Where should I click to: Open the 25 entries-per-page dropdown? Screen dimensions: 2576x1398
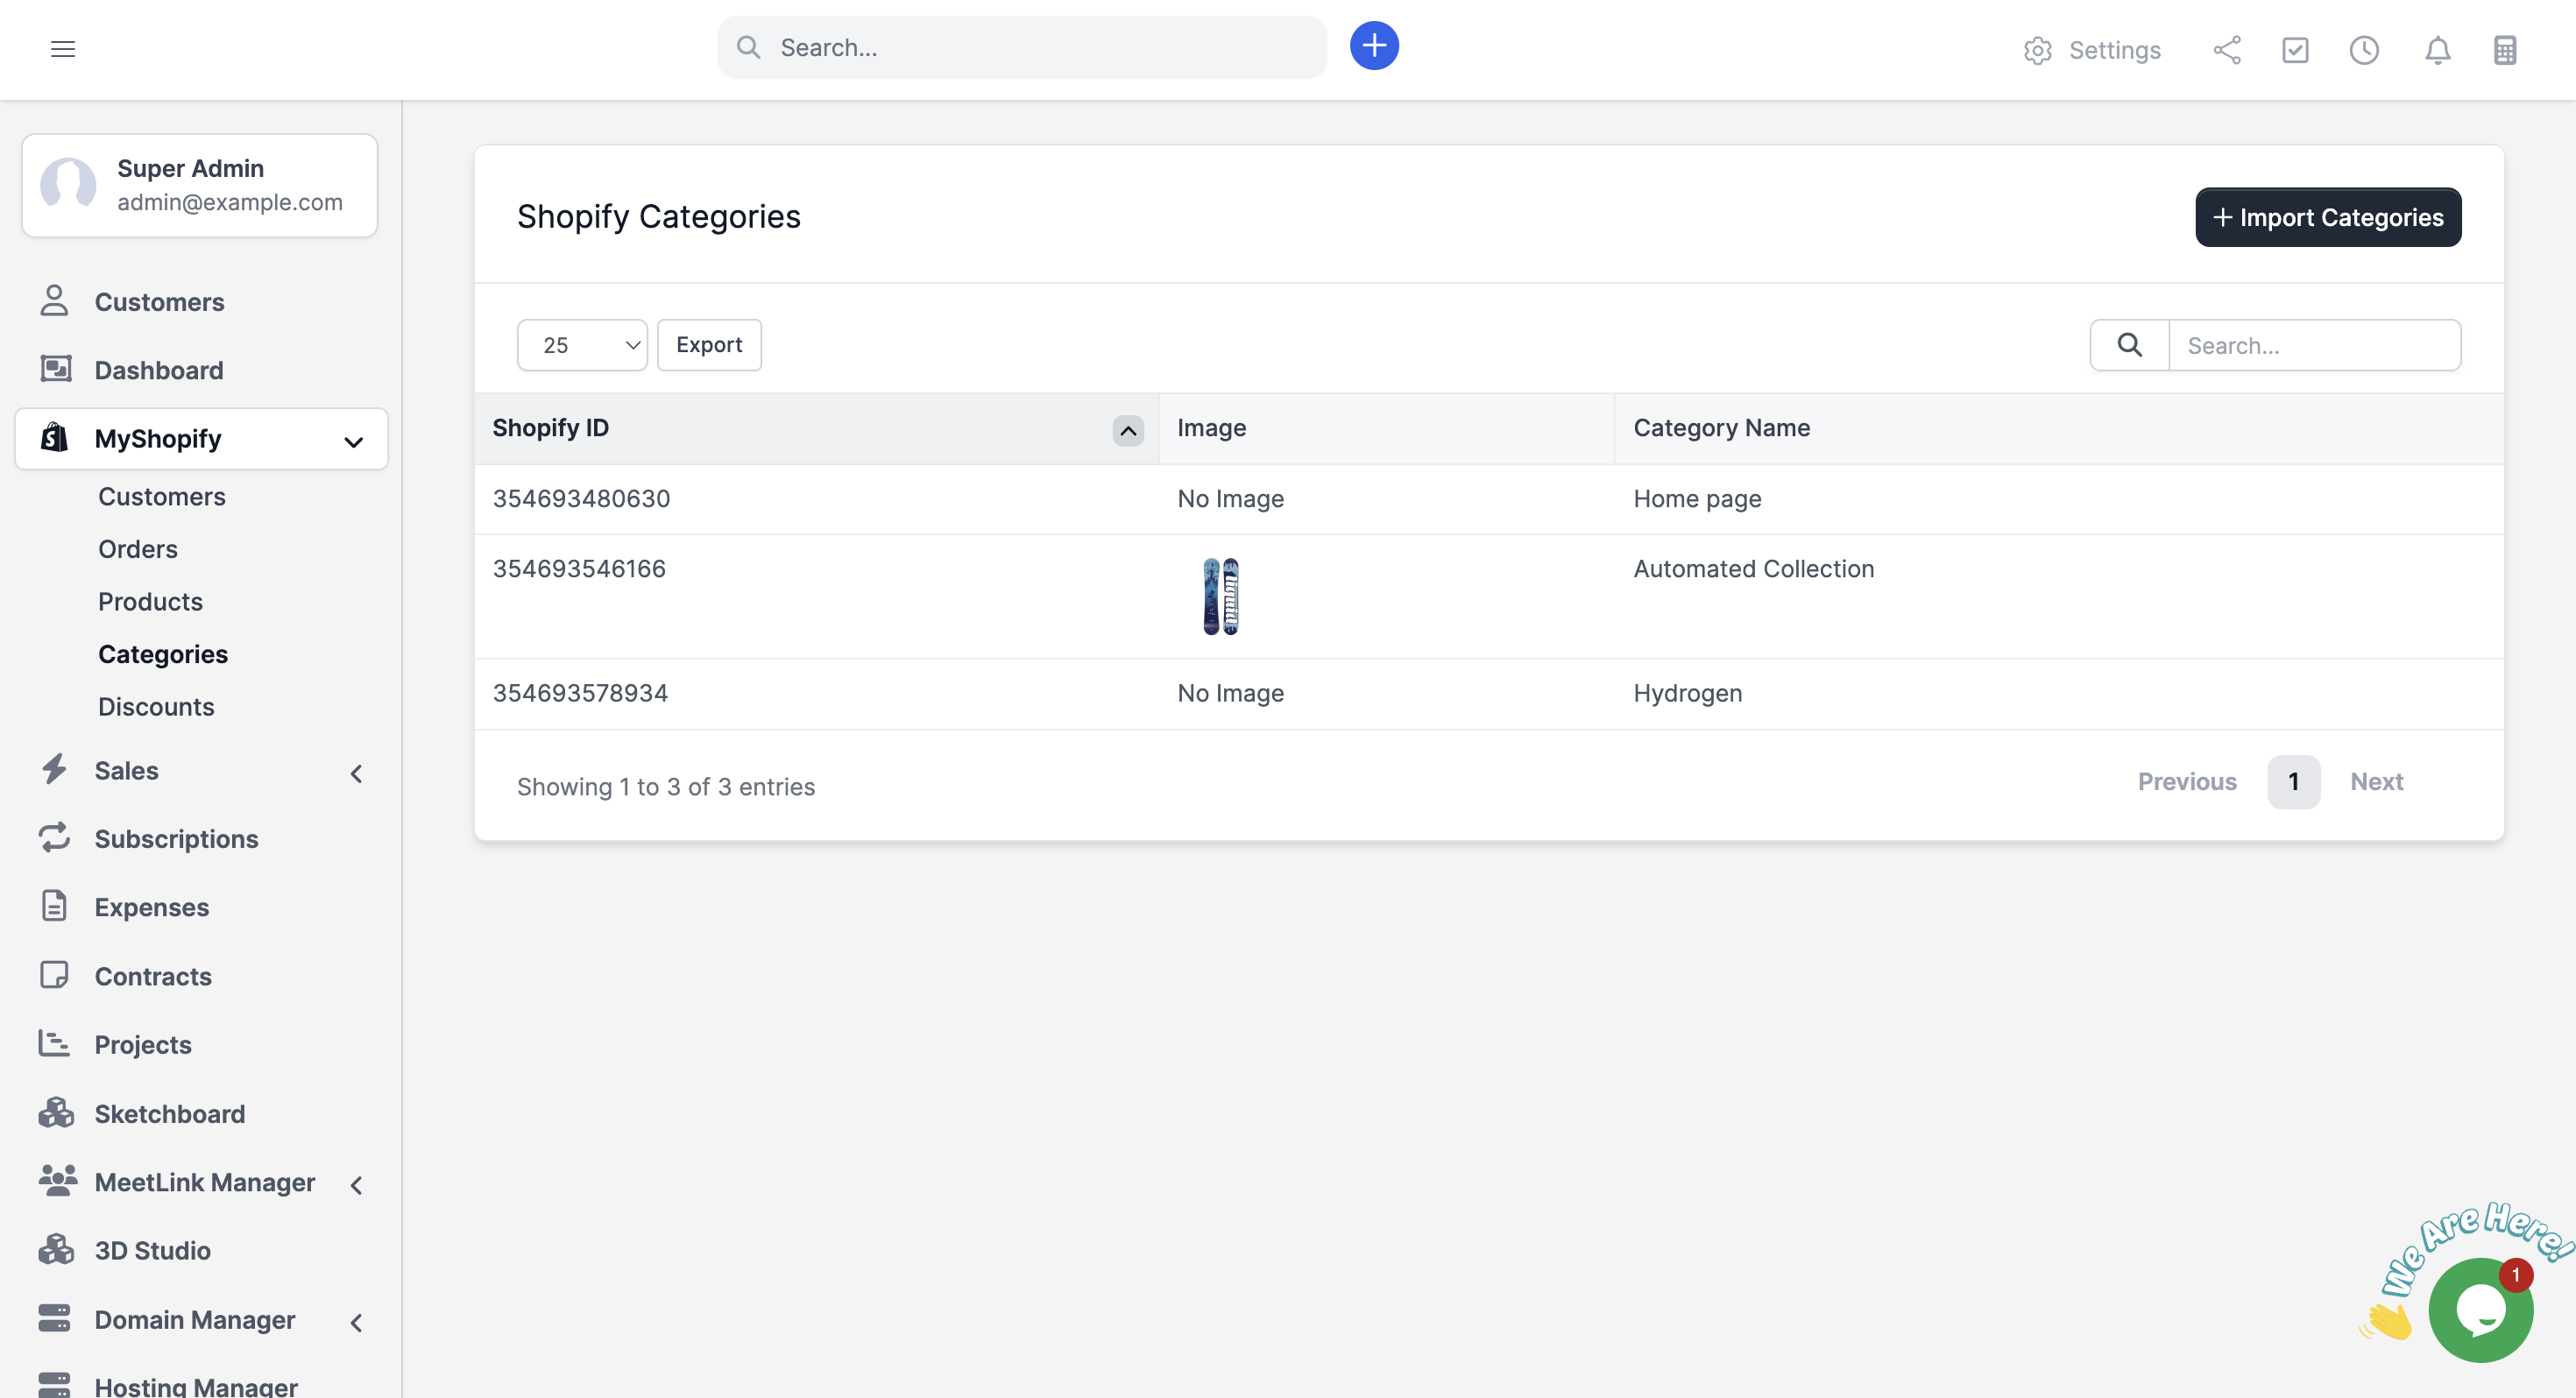(582, 345)
